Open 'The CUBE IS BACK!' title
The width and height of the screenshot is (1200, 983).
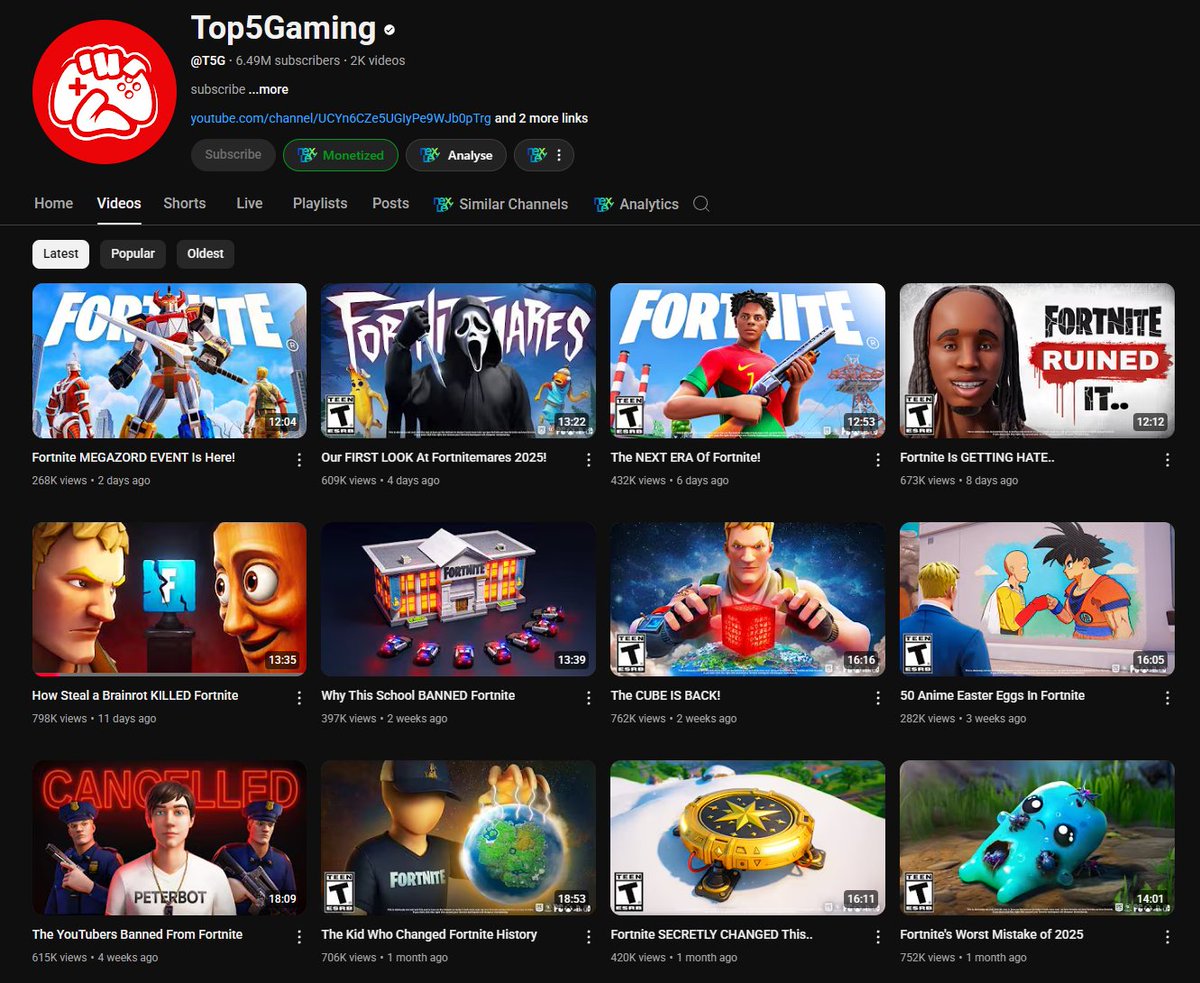(x=666, y=695)
